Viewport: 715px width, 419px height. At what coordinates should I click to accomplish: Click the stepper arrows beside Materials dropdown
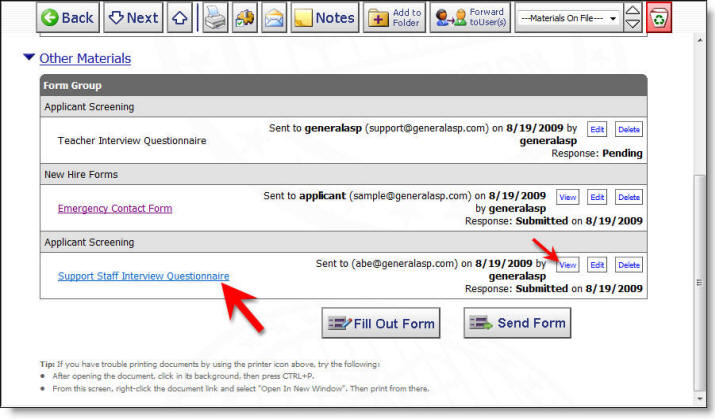(633, 17)
